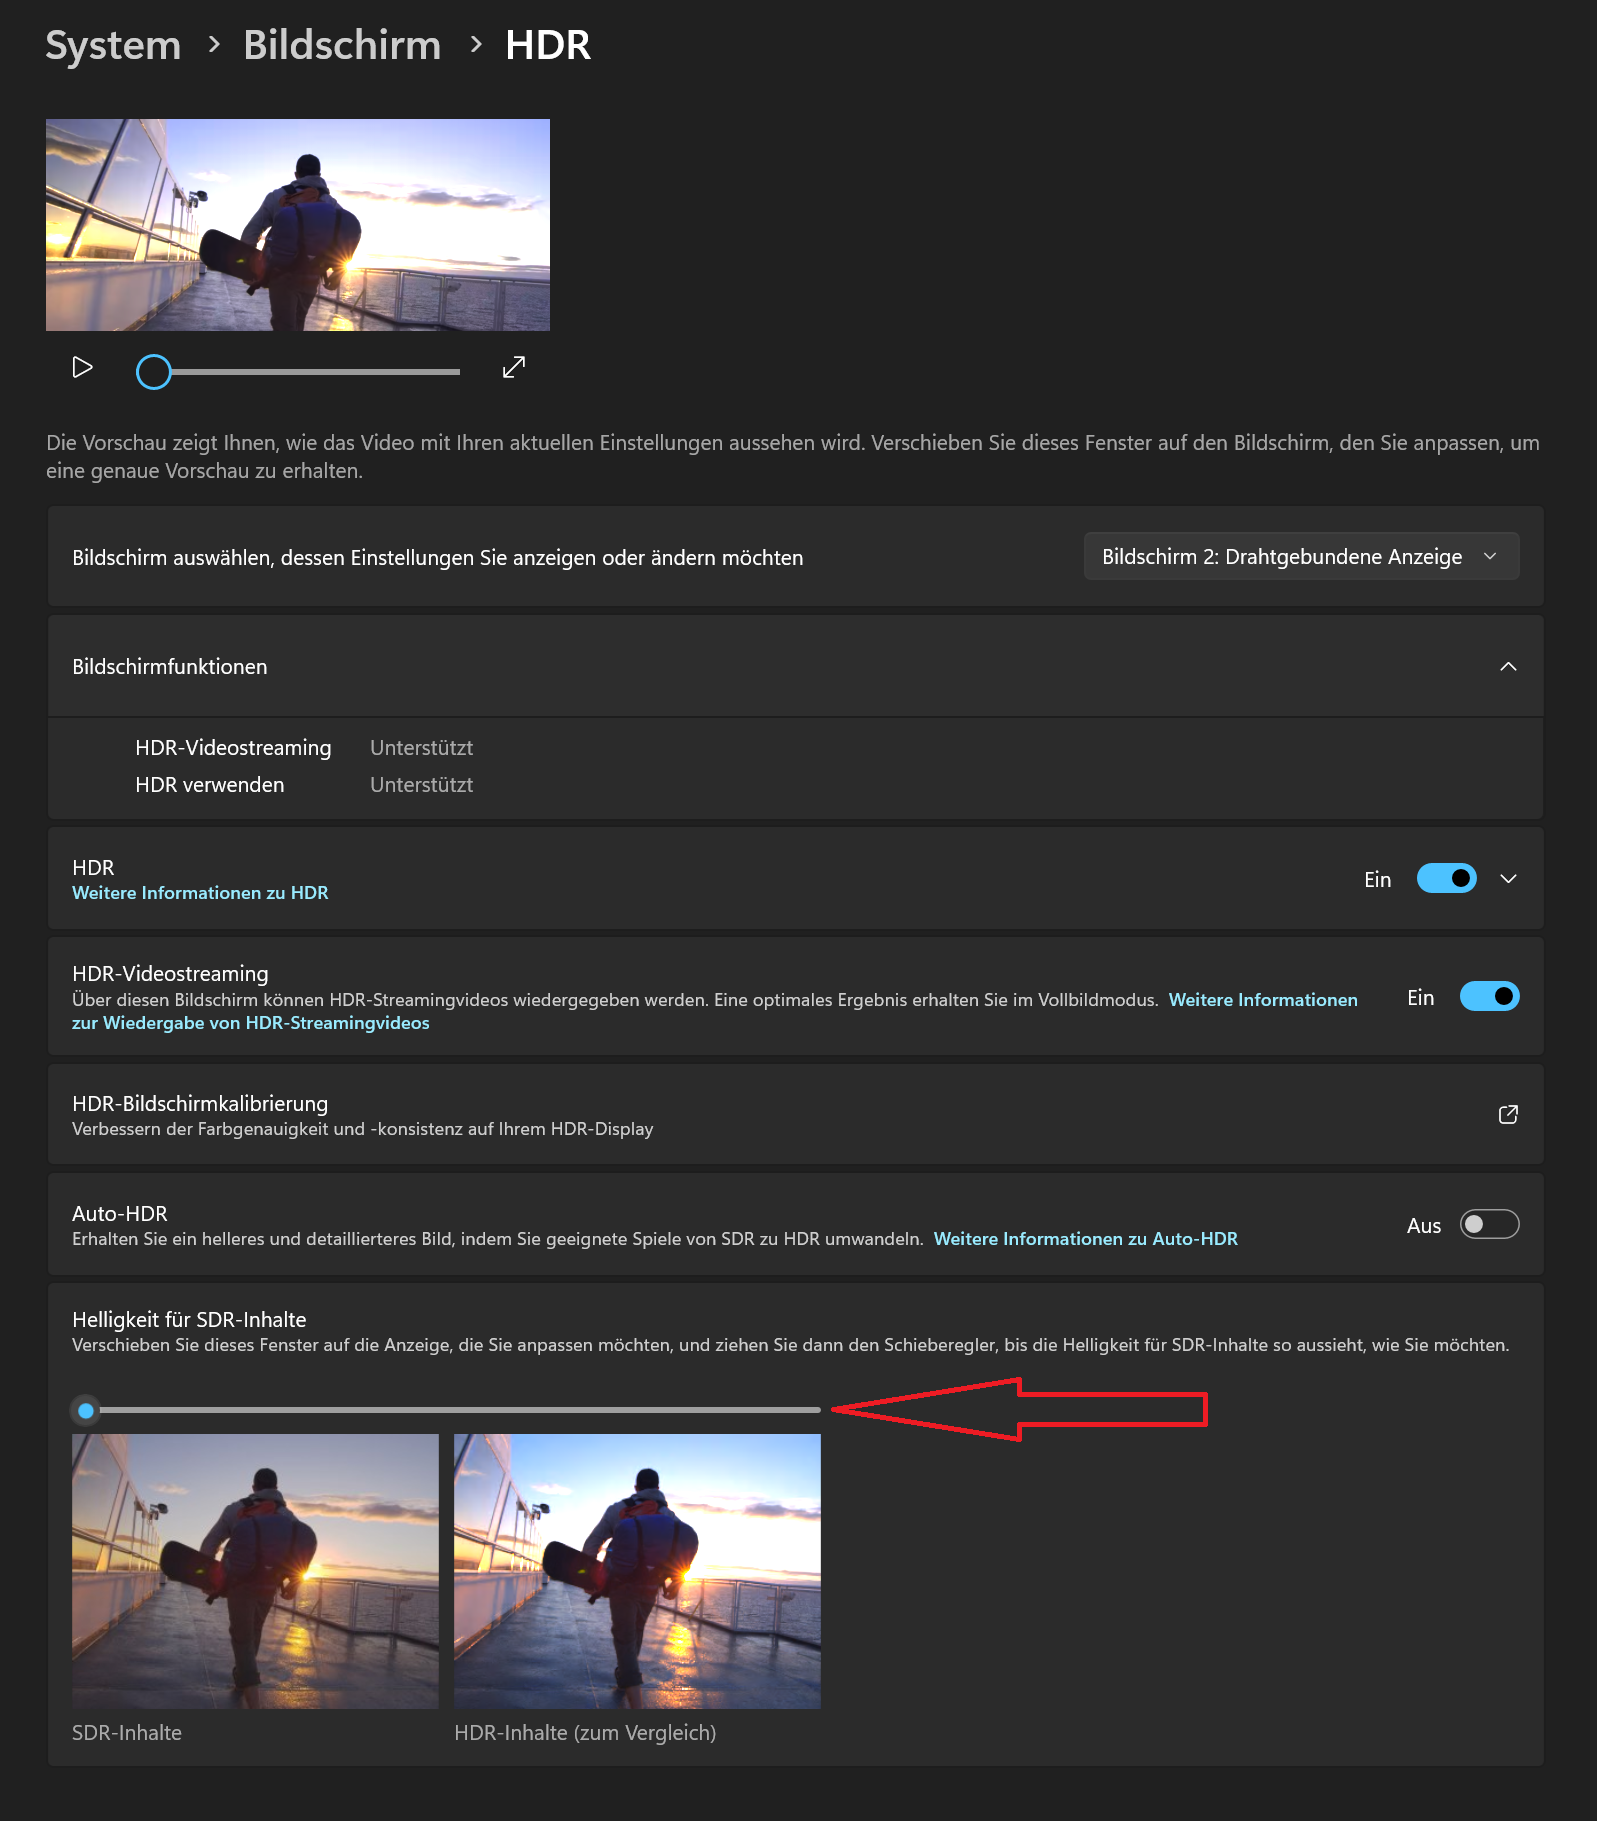
Task: Open HDR-Bildschirmkalibrierung external link icon
Action: [x=1508, y=1115]
